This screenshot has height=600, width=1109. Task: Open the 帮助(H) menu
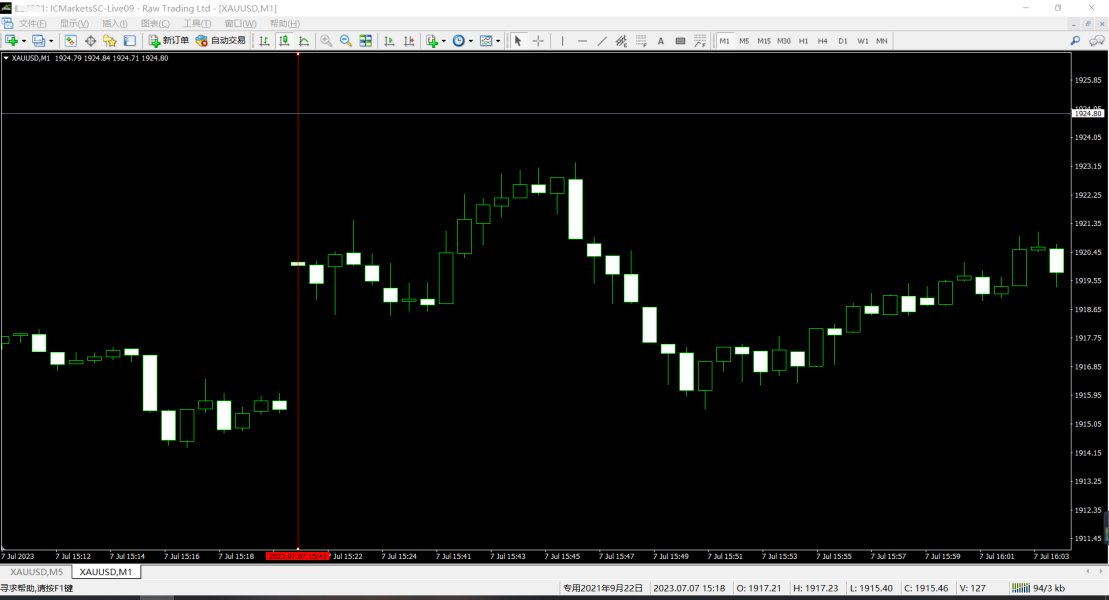coord(284,23)
